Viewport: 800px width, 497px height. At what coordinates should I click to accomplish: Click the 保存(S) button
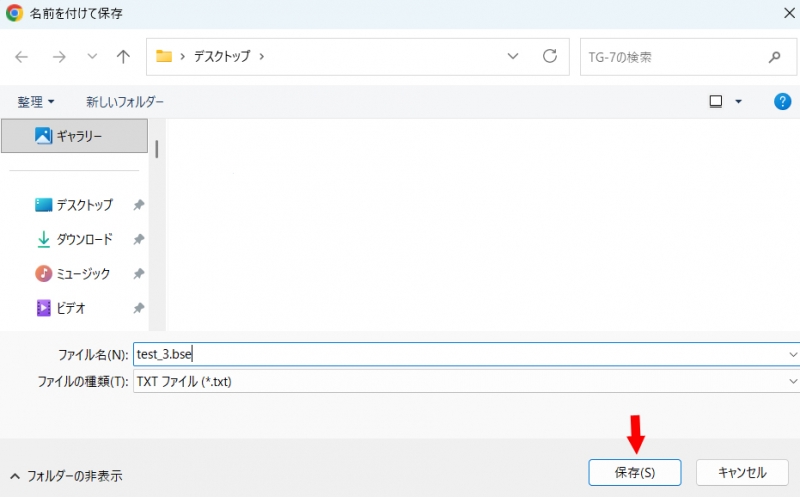(x=635, y=472)
